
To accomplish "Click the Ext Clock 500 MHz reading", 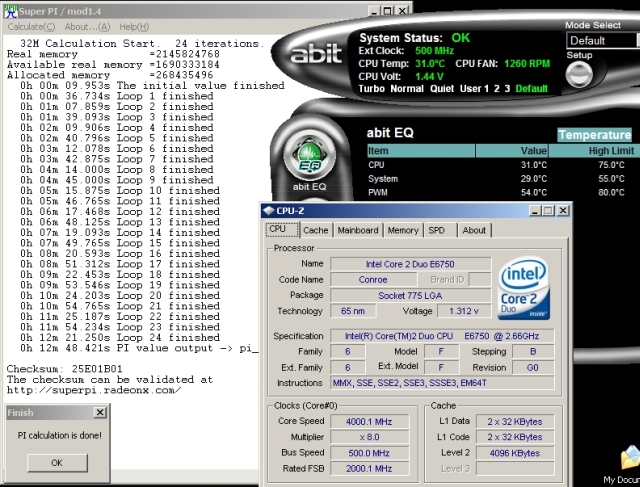I will point(406,51).
